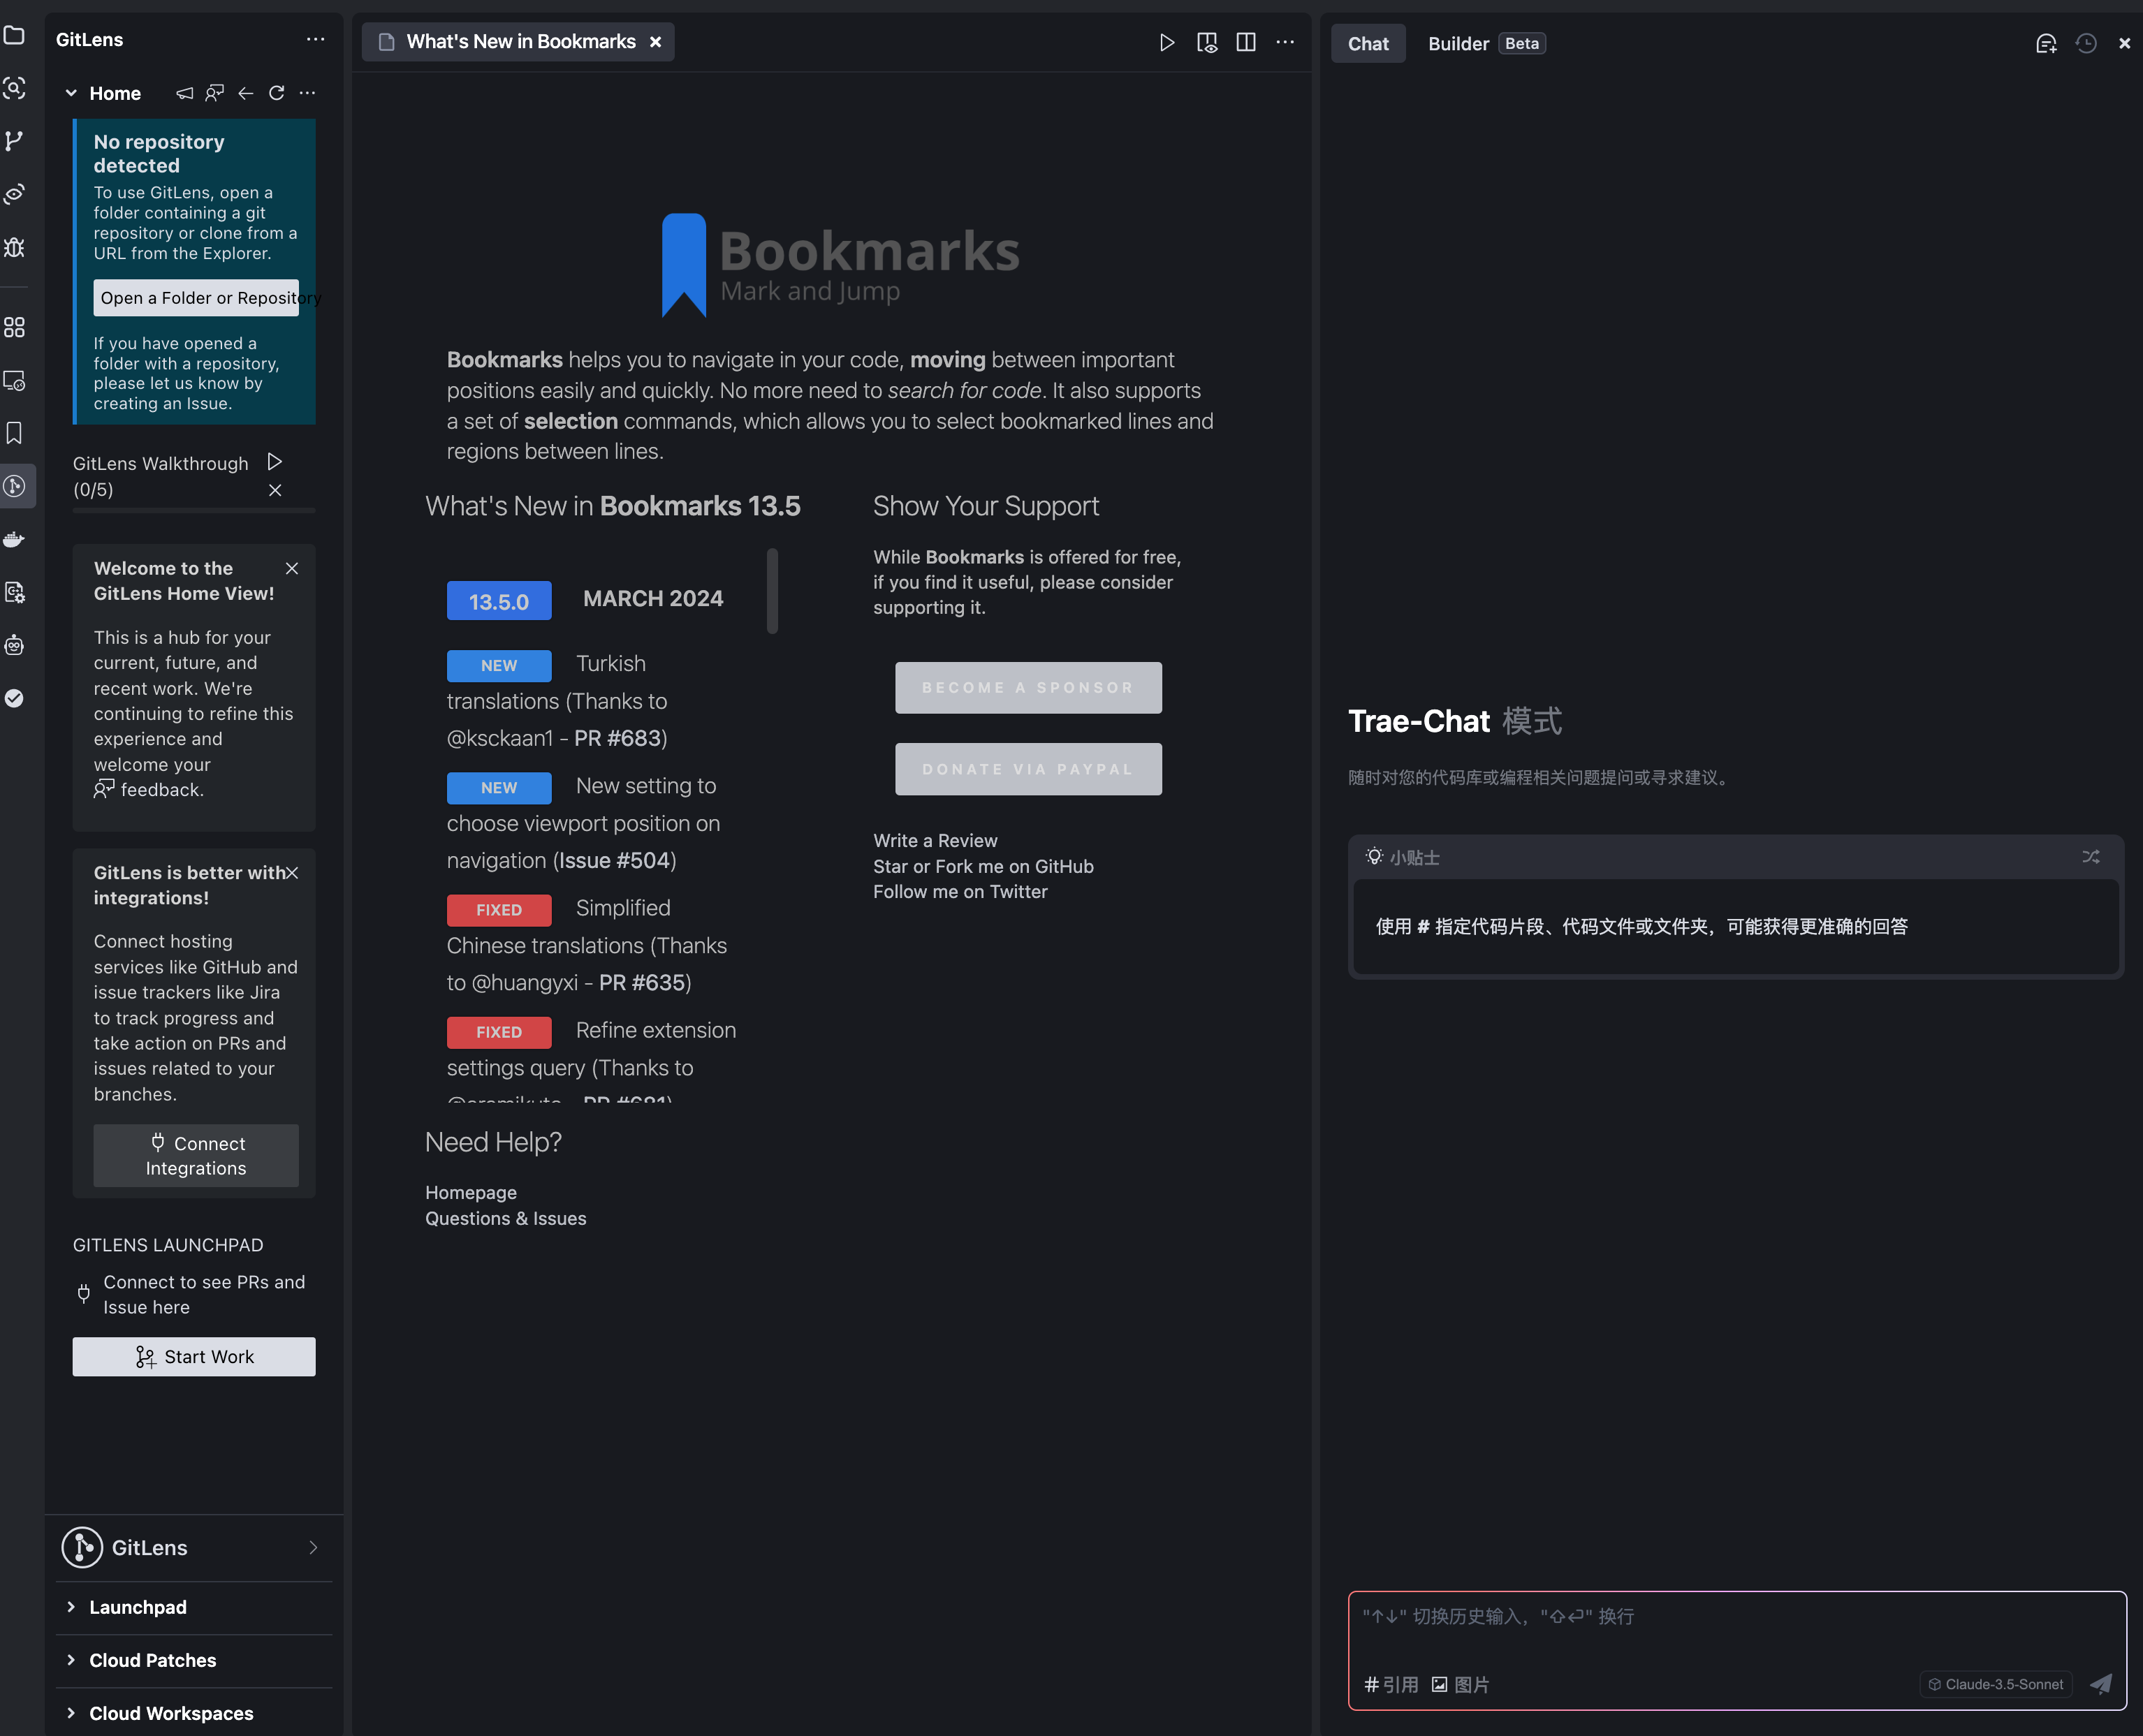Open the checkmark circle icon in activity bar
Screen dimensions: 2143x1736
tap(14, 698)
